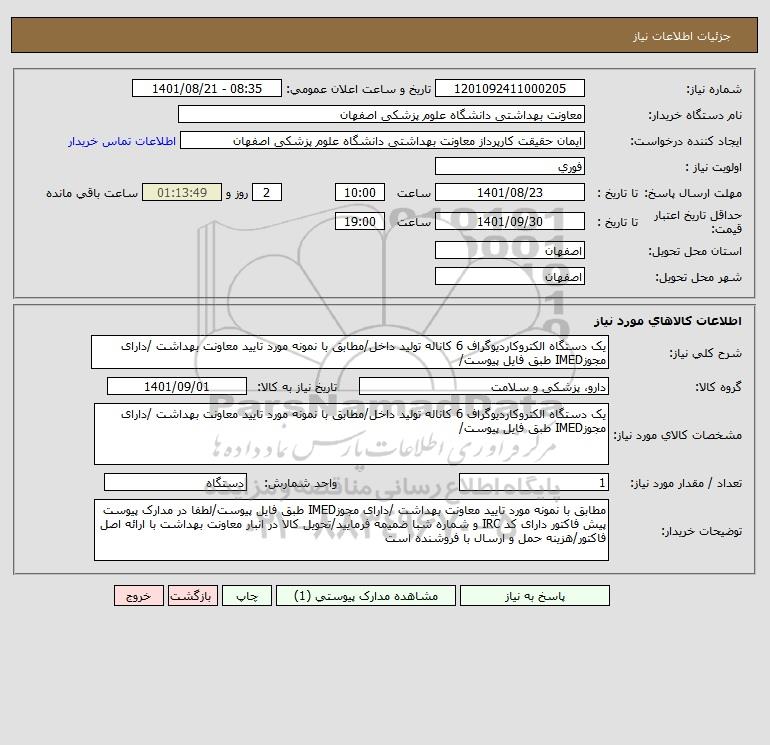Click the مهلت ارسال پاسخ label
The image size is (770, 745).
point(693,193)
